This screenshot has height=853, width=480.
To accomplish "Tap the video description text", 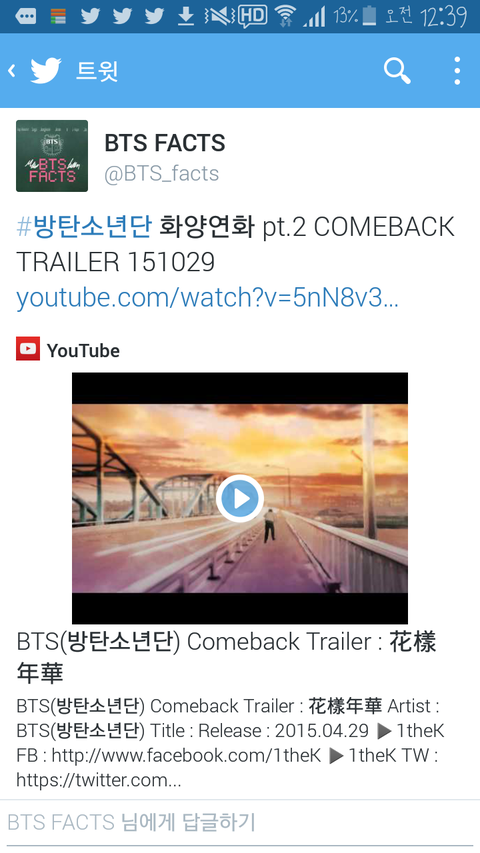I will click(230, 743).
